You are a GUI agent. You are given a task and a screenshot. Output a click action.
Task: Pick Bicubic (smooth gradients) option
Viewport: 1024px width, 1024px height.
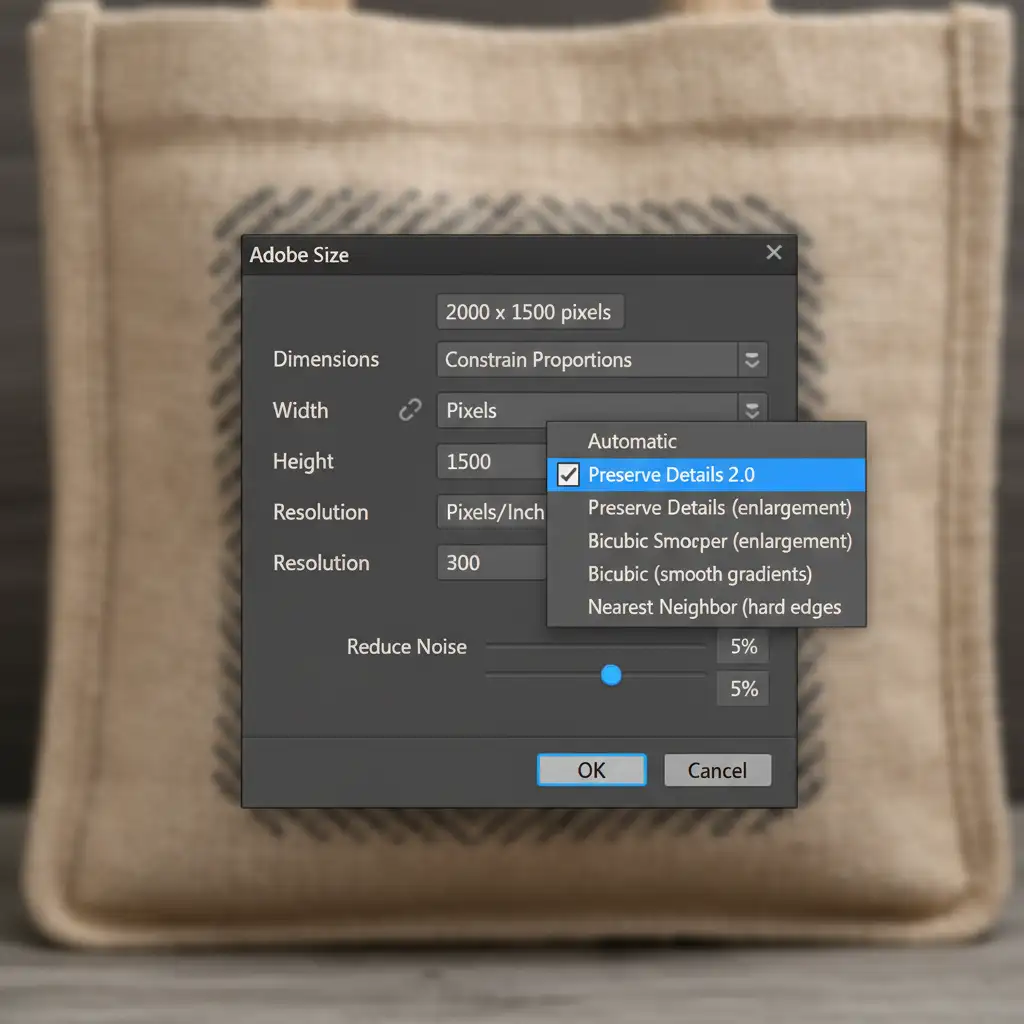[x=699, y=574]
